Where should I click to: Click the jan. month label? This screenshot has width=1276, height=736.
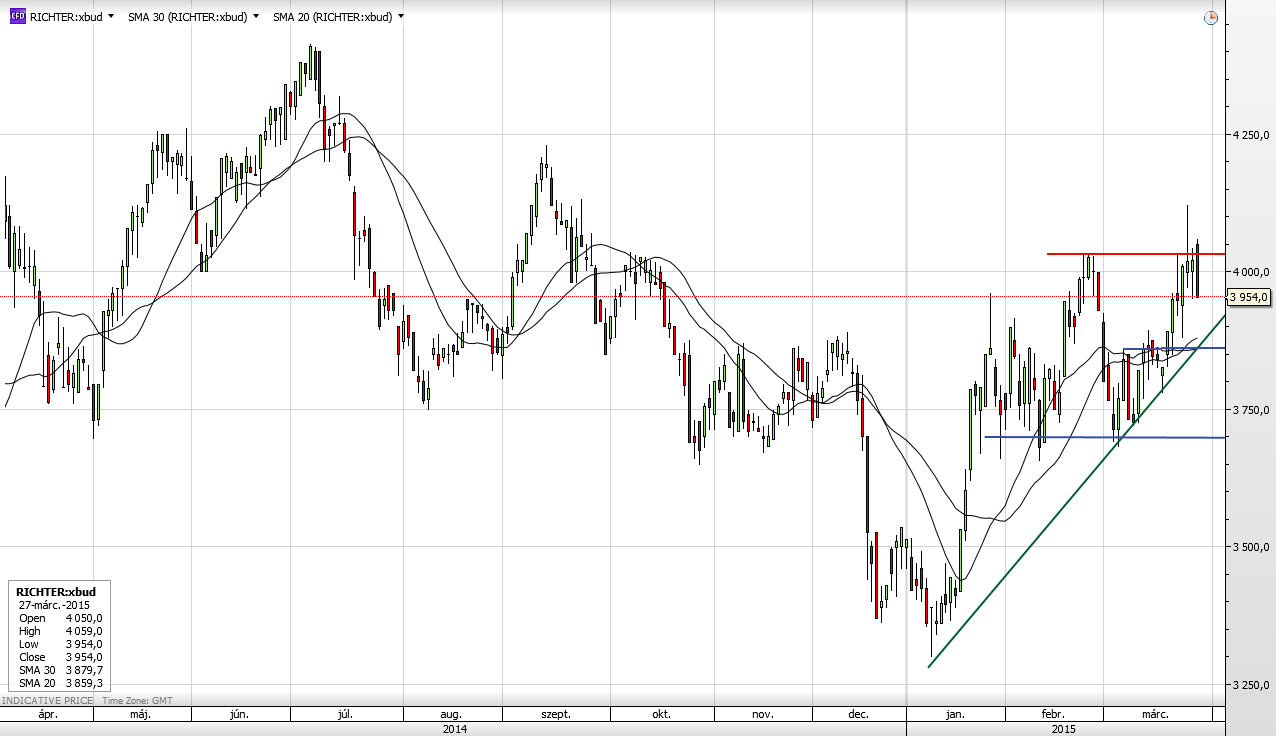(x=955, y=714)
